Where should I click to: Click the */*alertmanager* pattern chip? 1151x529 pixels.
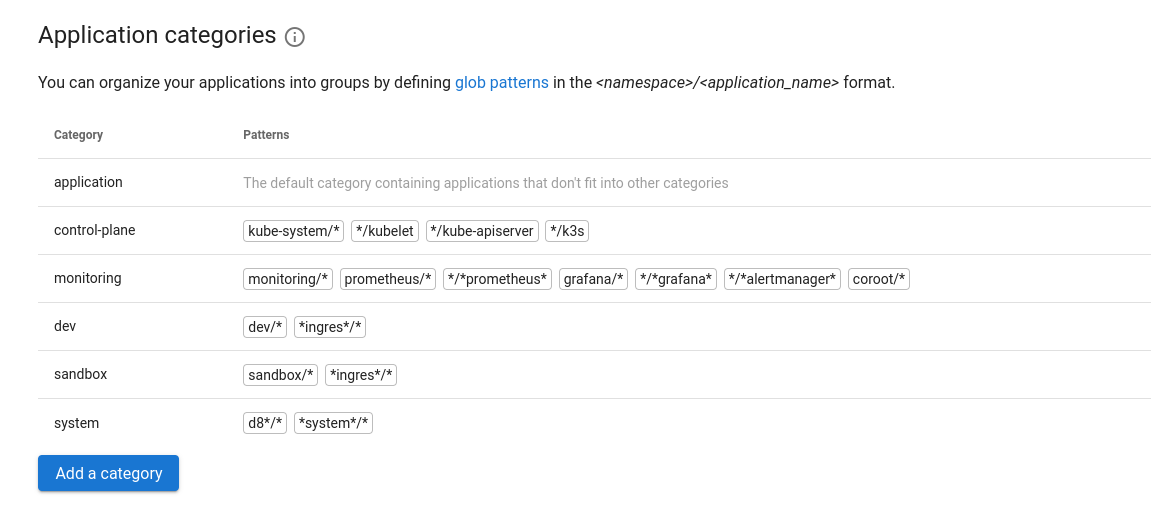(x=782, y=279)
